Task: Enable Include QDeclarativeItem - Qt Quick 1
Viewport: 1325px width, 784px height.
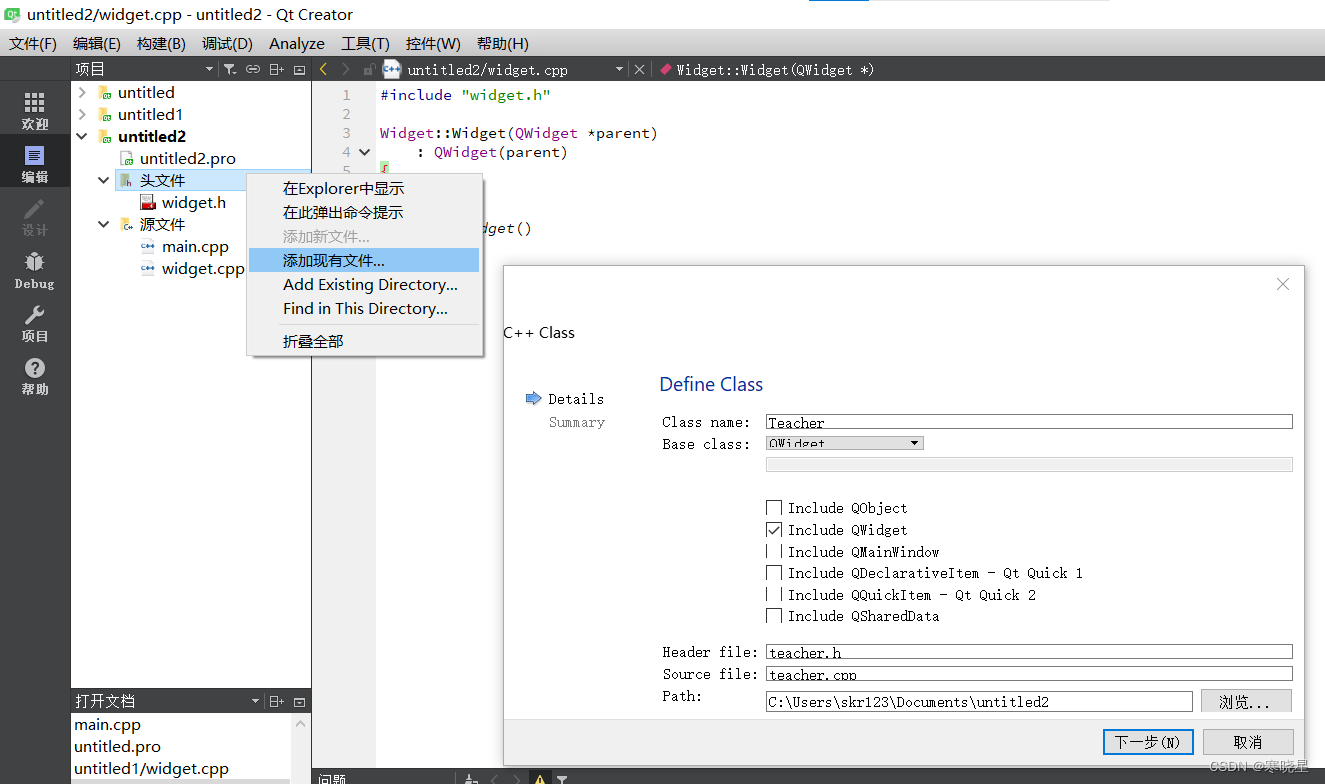Action: click(x=774, y=573)
